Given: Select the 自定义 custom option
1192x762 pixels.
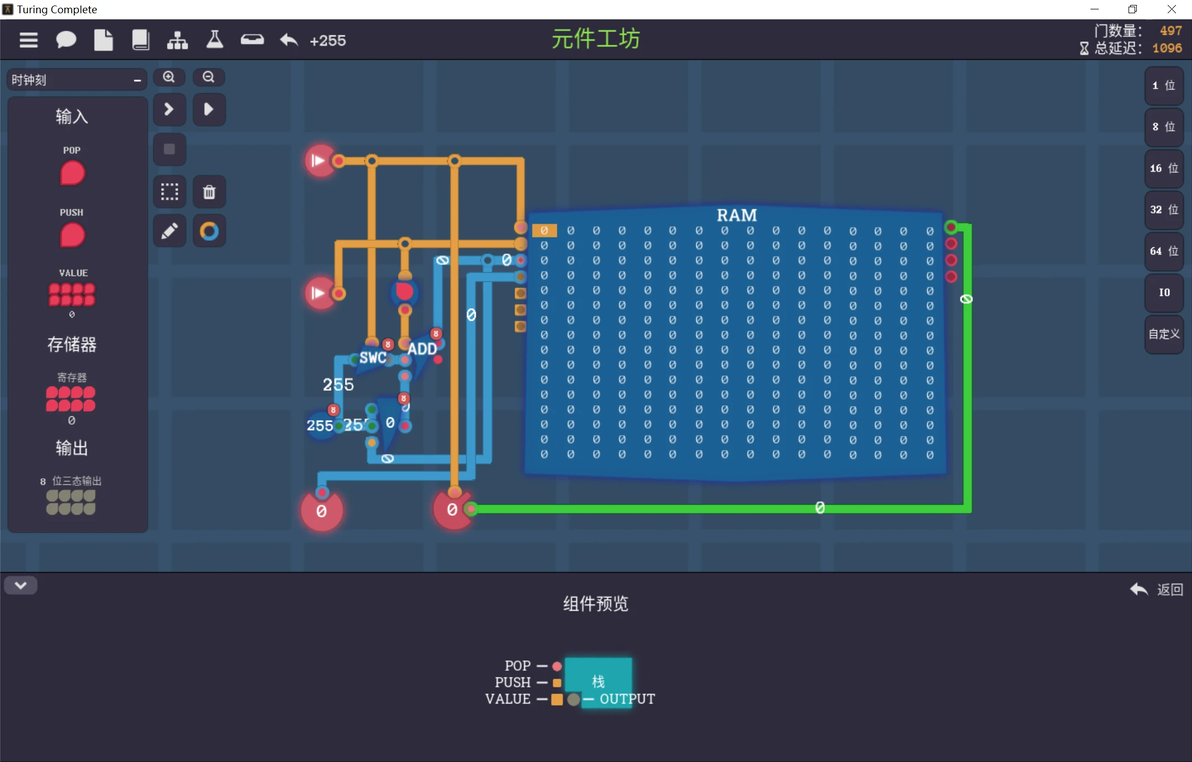Looking at the screenshot, I should 1164,334.
